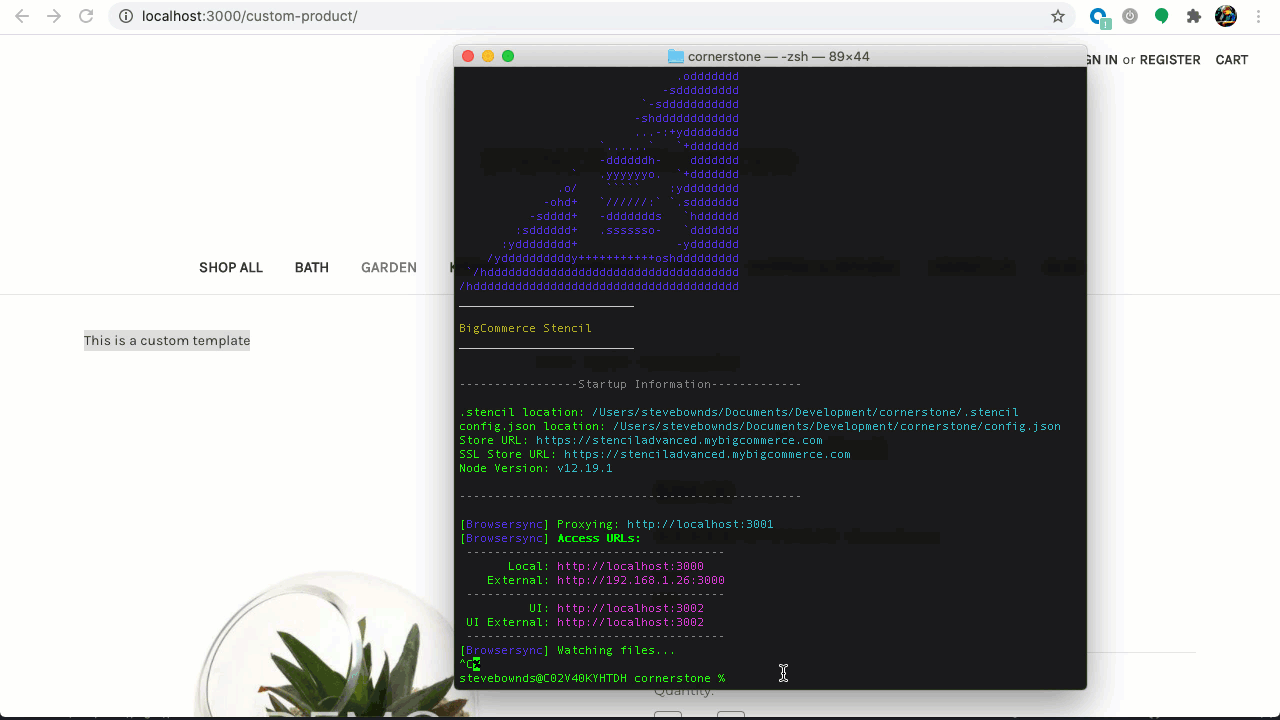Bookmark the page via the star icon
Image resolution: width=1280 pixels, height=720 pixels.
pos(1055,16)
